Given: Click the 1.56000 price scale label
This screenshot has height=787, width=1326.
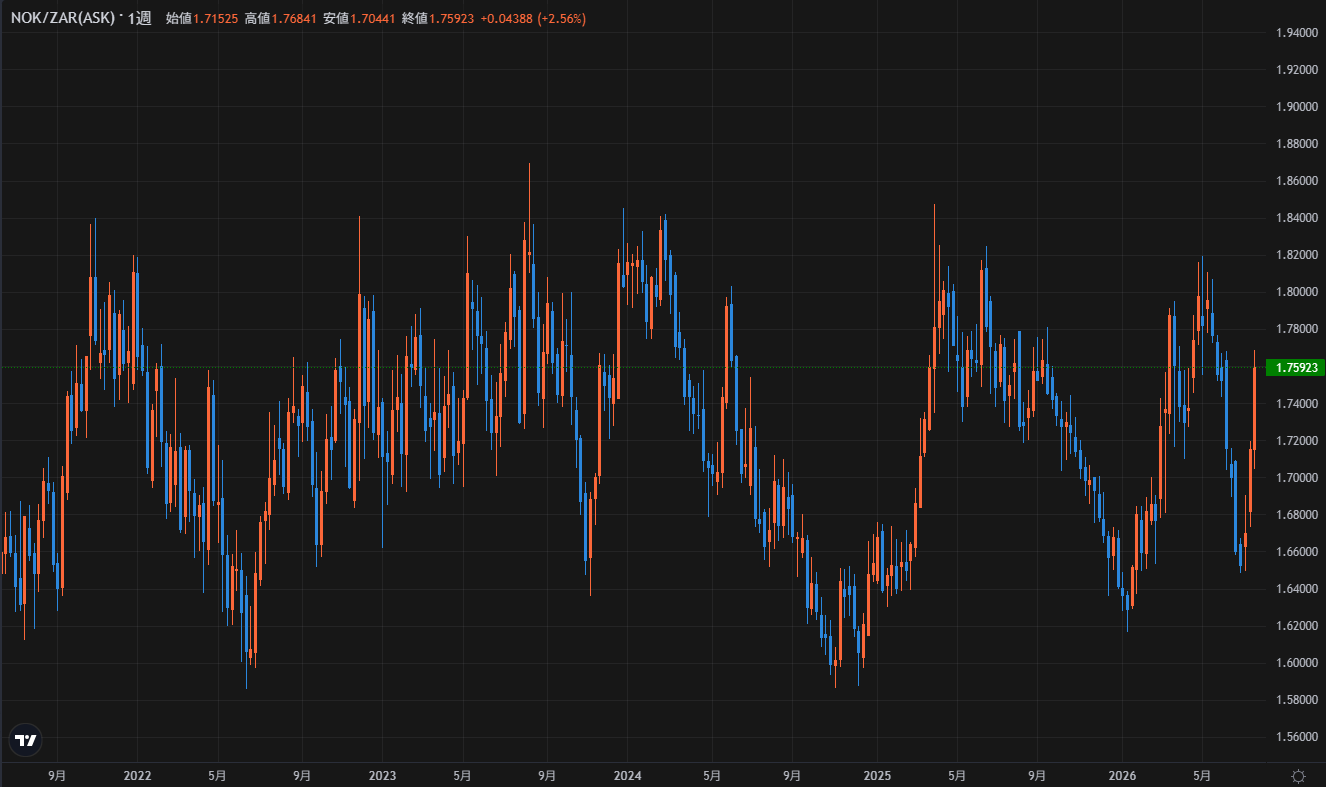Looking at the screenshot, I should pyautogui.click(x=1296, y=737).
